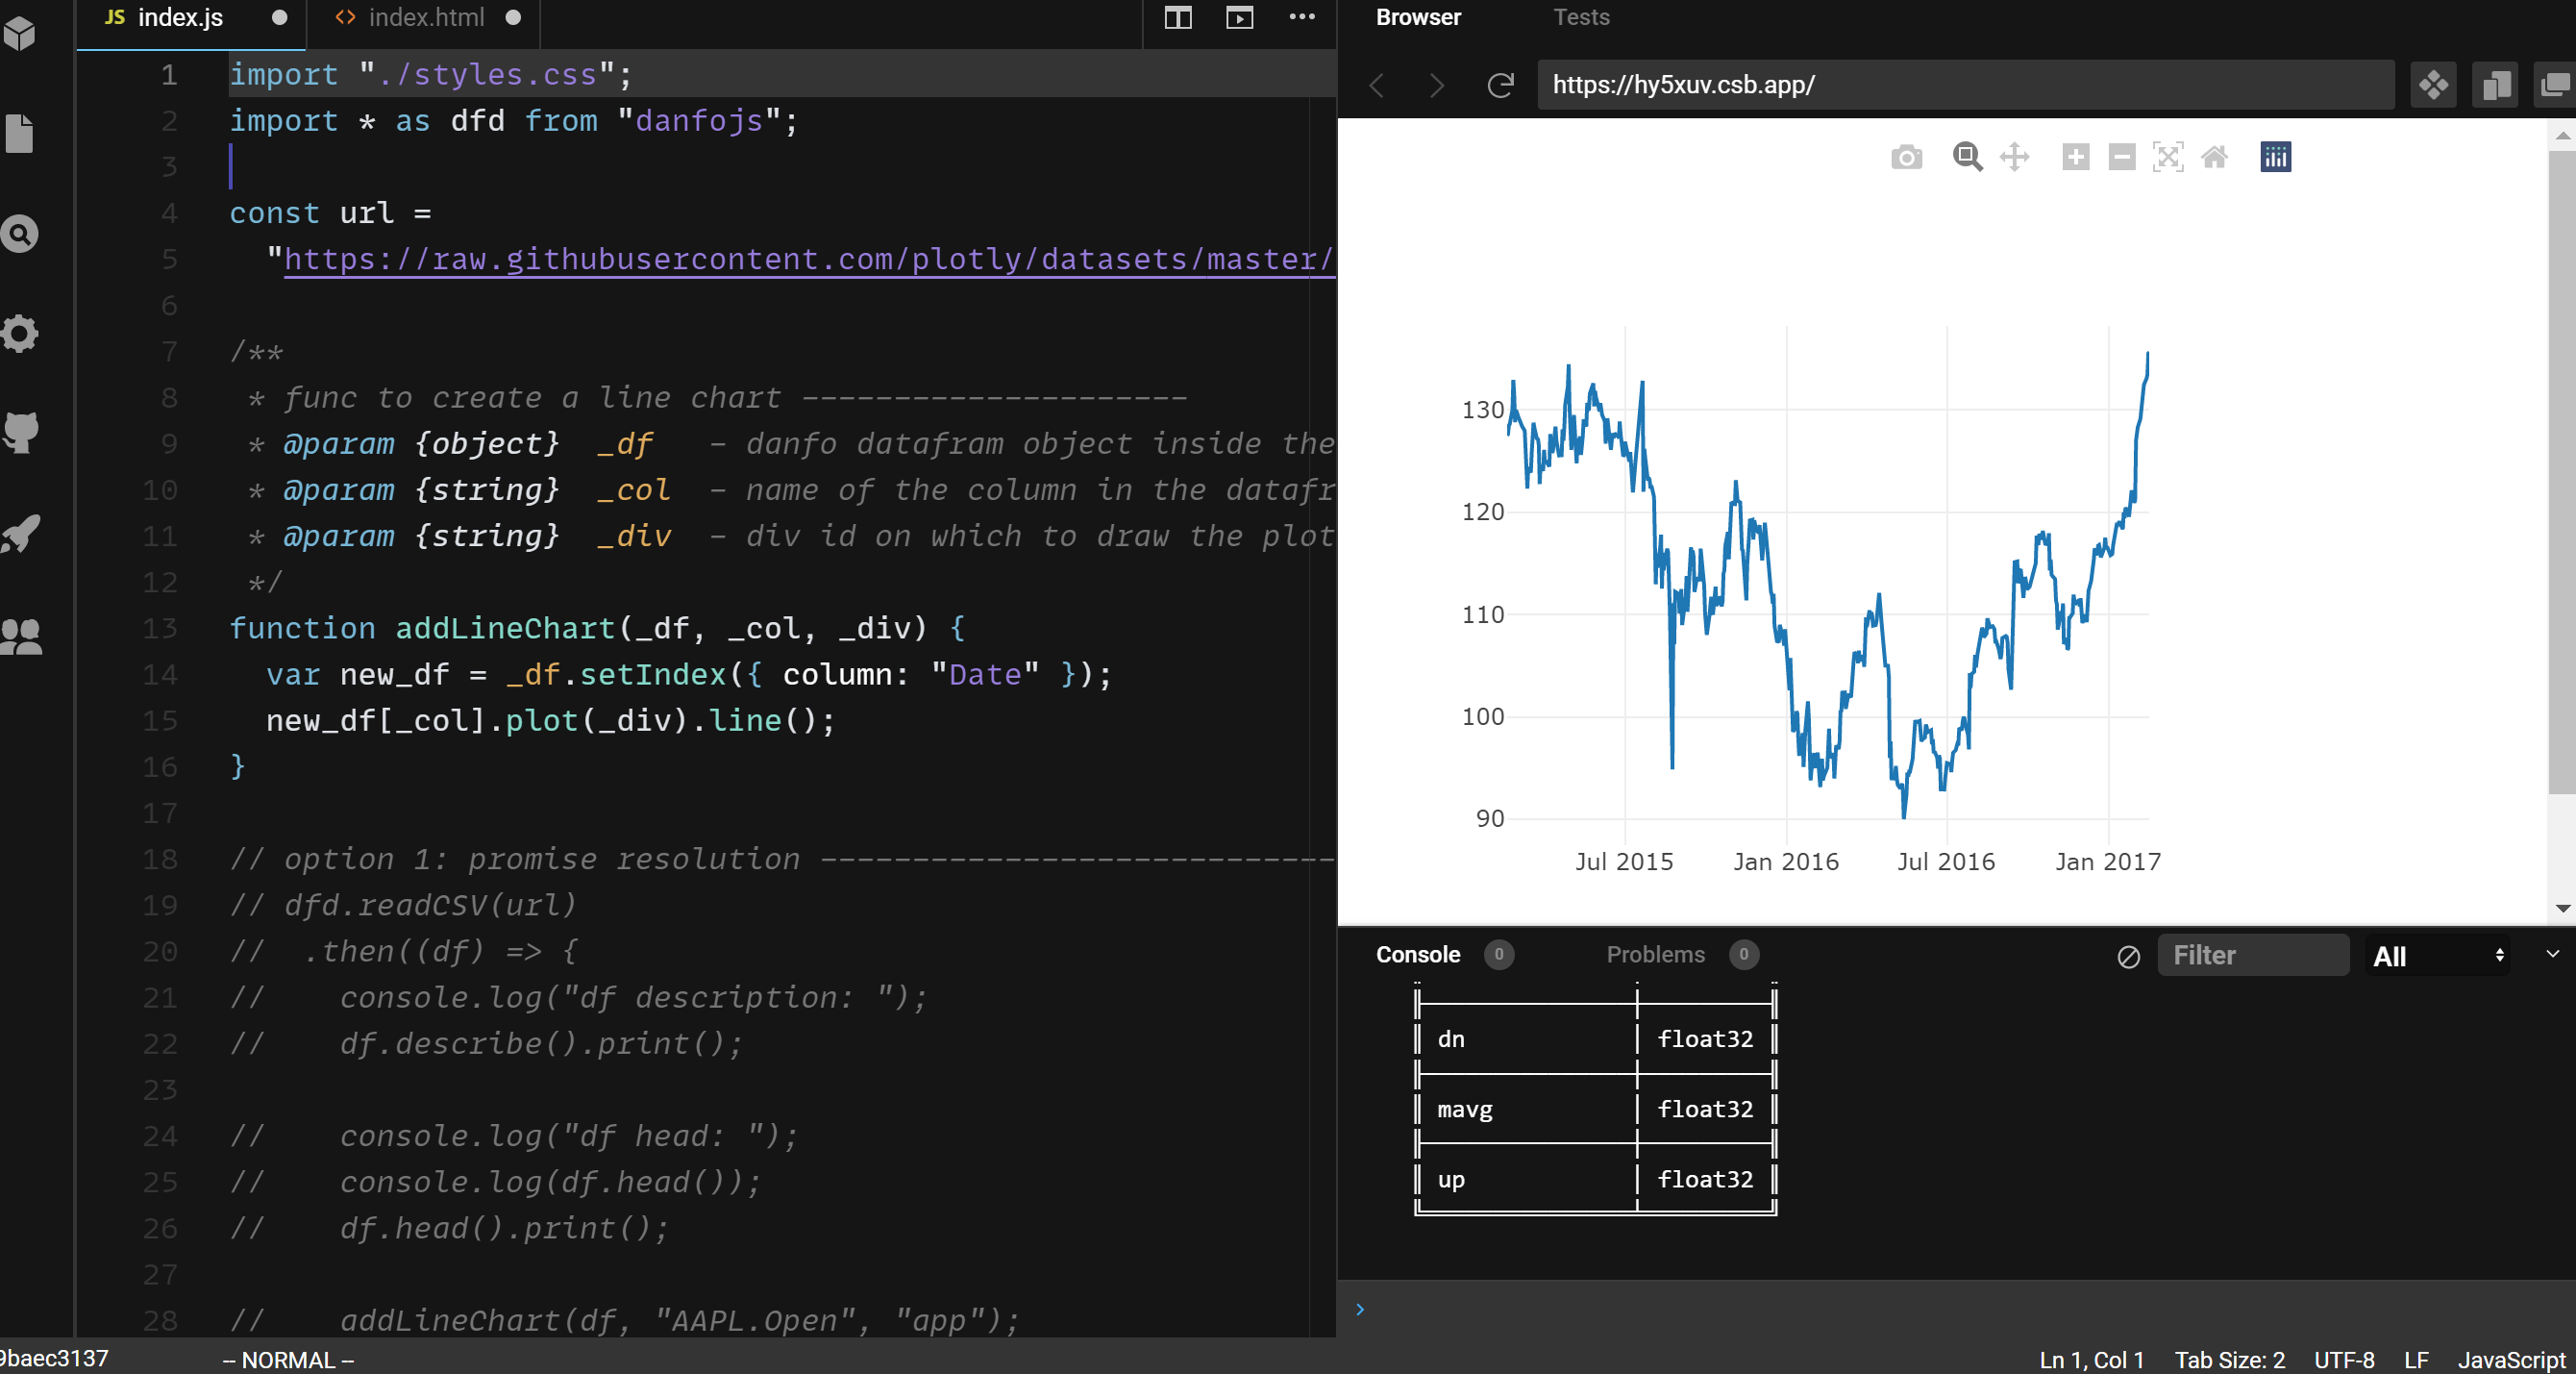Open the editor more actions menu
This screenshot has height=1374, width=2576.
point(1302,17)
